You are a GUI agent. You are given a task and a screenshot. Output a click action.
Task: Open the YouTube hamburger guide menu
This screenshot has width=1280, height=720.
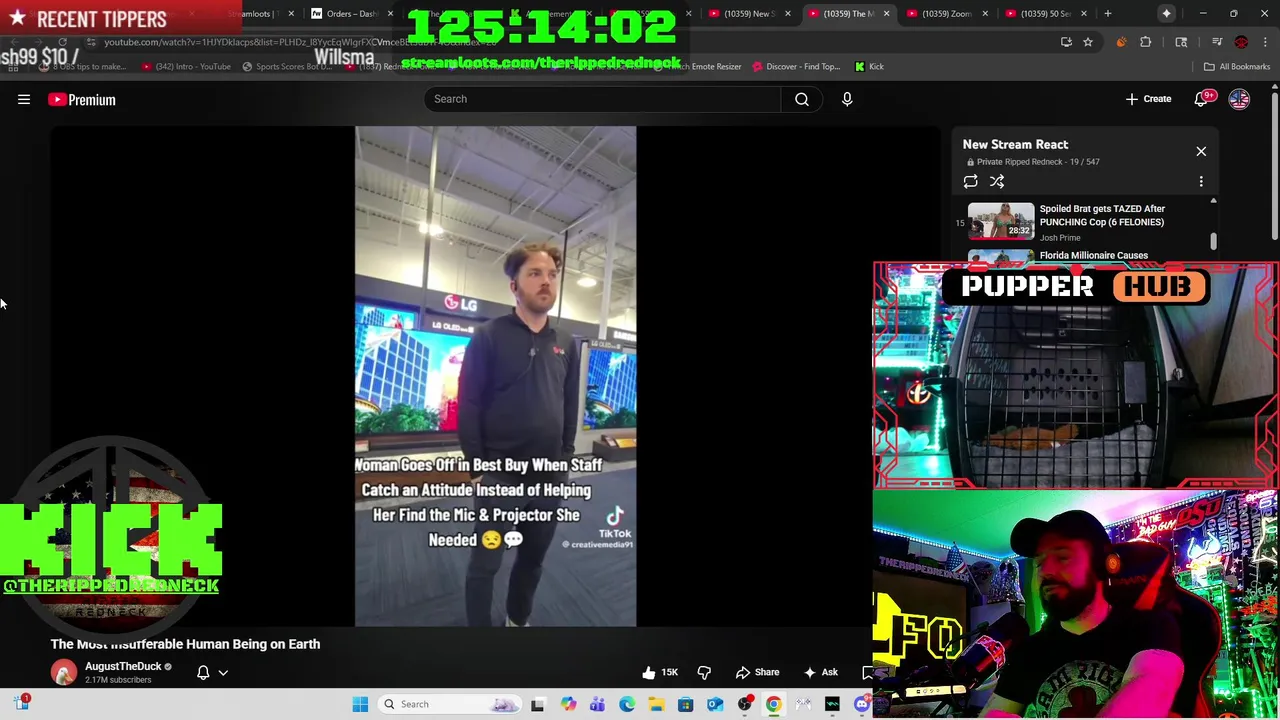24,99
